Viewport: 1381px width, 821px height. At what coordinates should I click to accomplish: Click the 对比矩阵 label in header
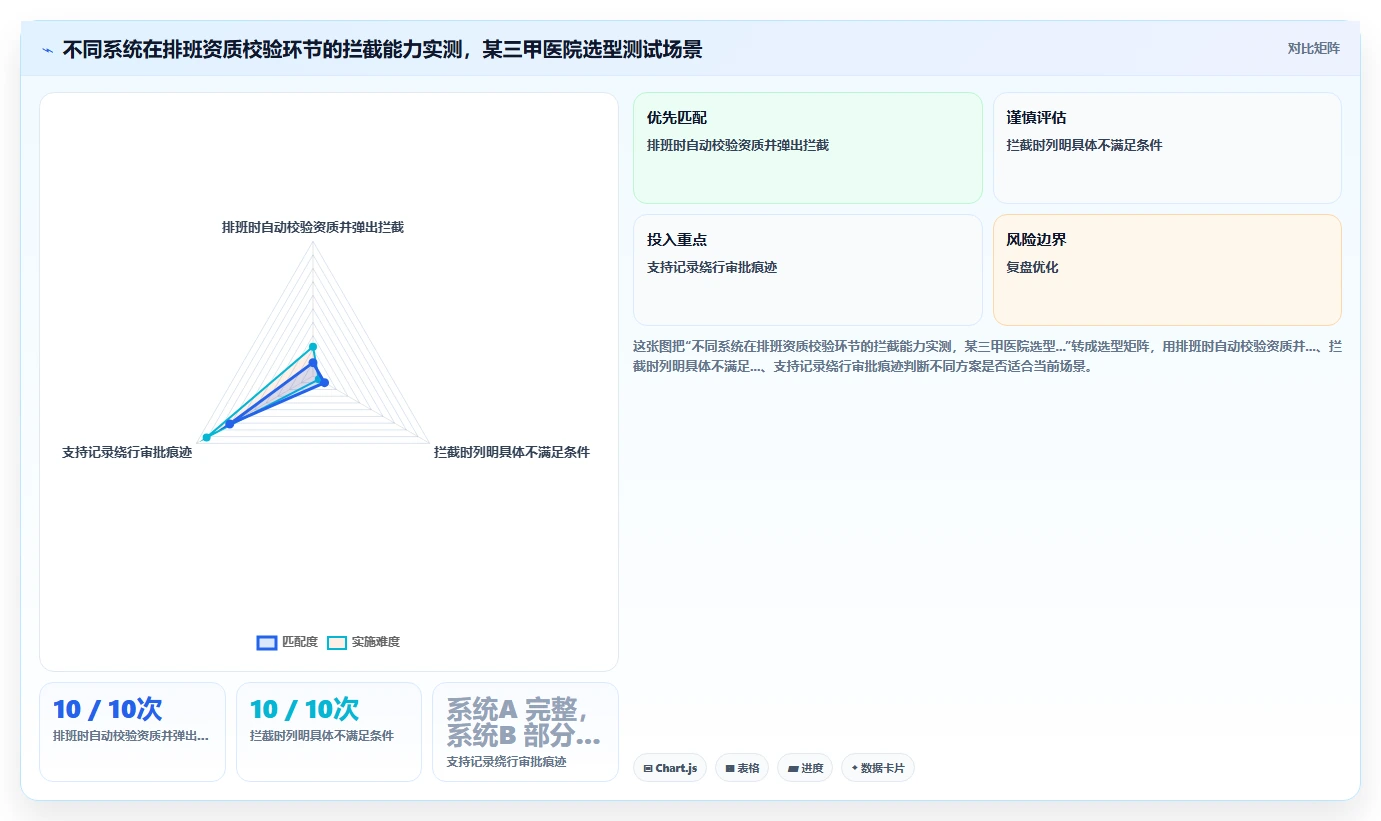click(1313, 48)
